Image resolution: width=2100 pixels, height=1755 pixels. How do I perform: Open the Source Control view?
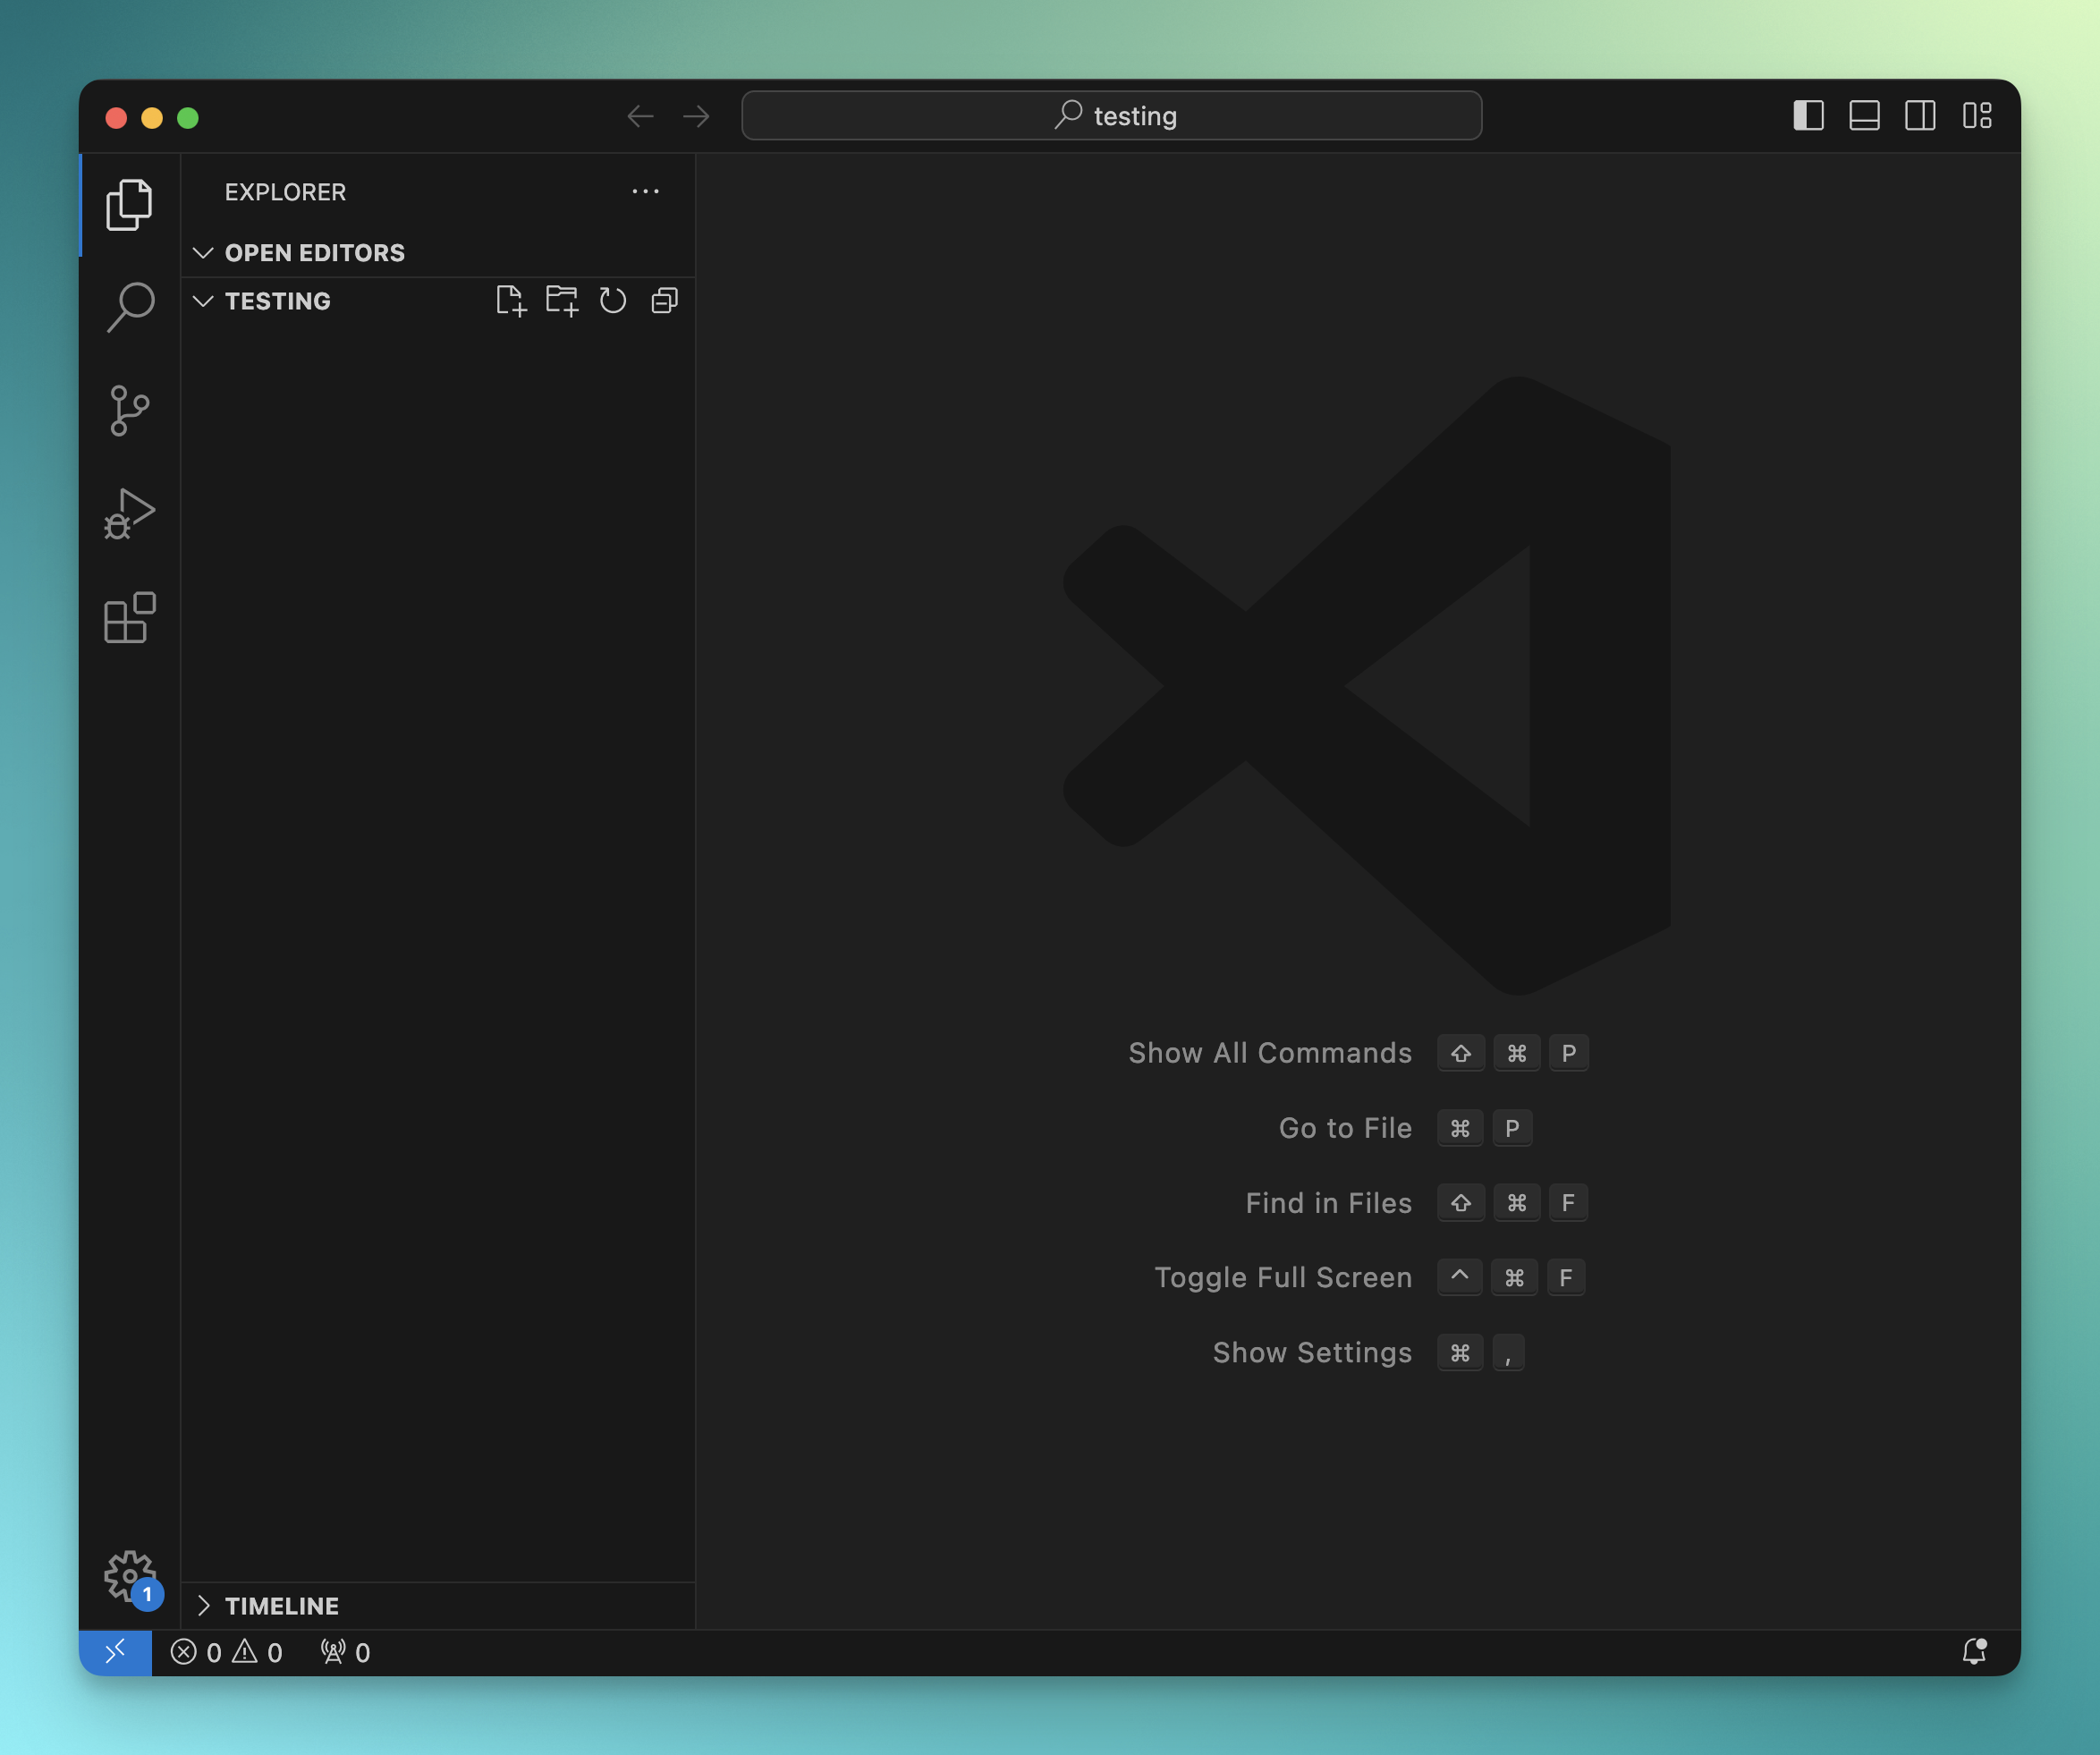click(x=130, y=410)
